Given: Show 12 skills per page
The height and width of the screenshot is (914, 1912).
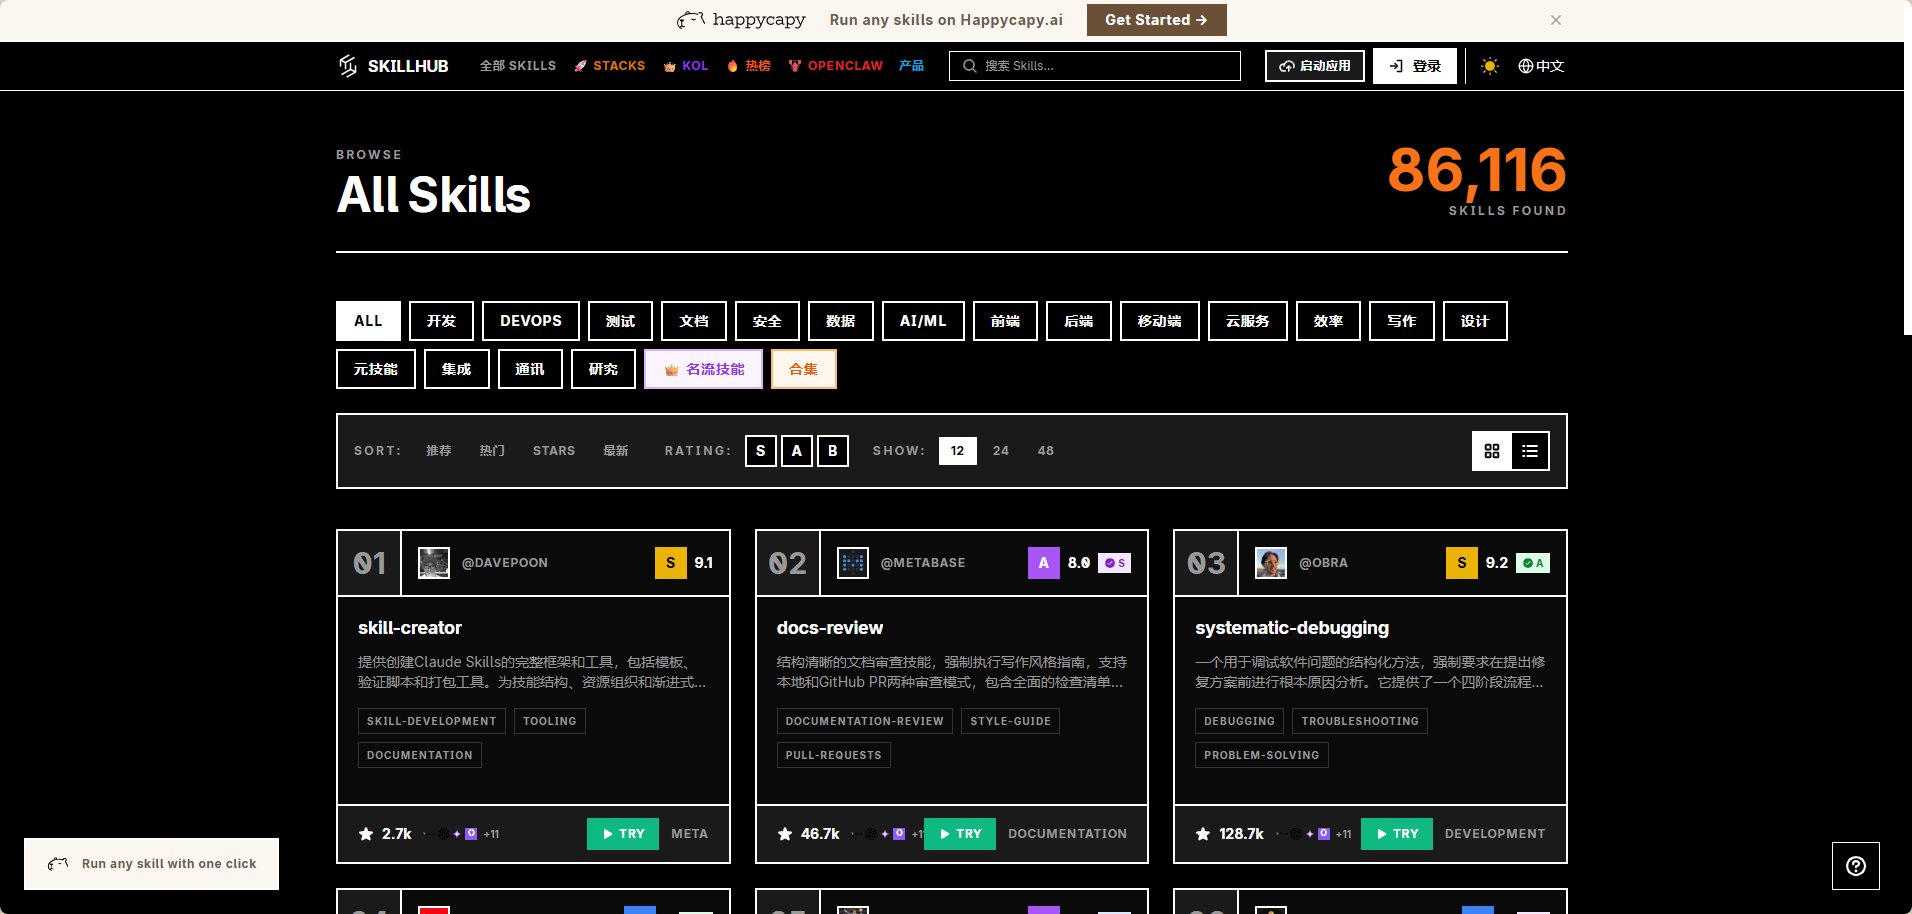Looking at the screenshot, I should point(958,451).
